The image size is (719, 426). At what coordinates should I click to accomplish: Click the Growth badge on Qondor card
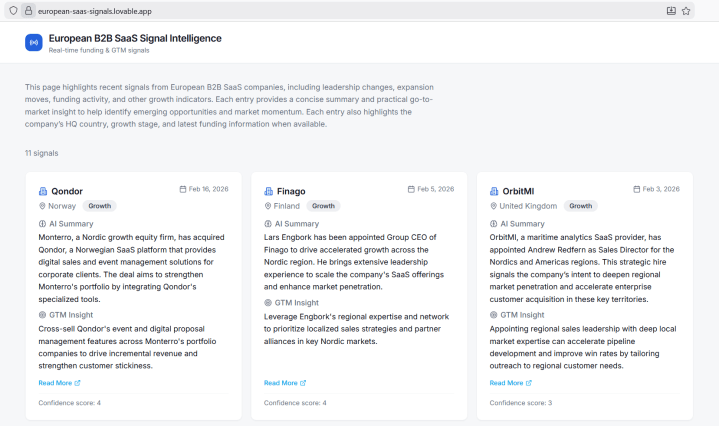point(100,206)
